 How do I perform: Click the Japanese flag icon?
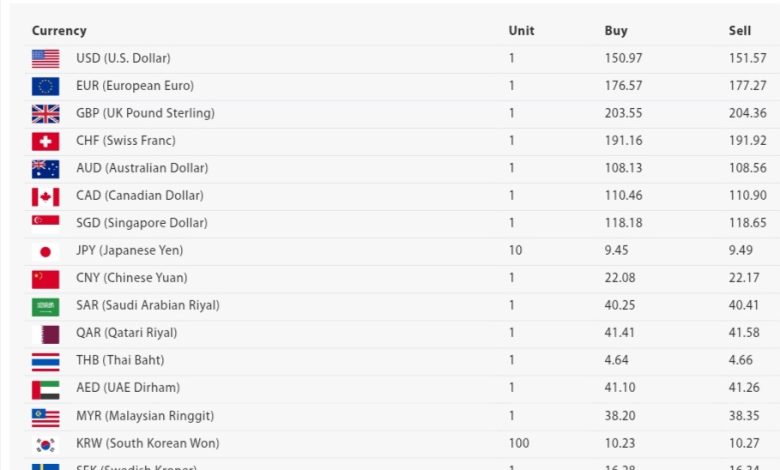pos(45,252)
